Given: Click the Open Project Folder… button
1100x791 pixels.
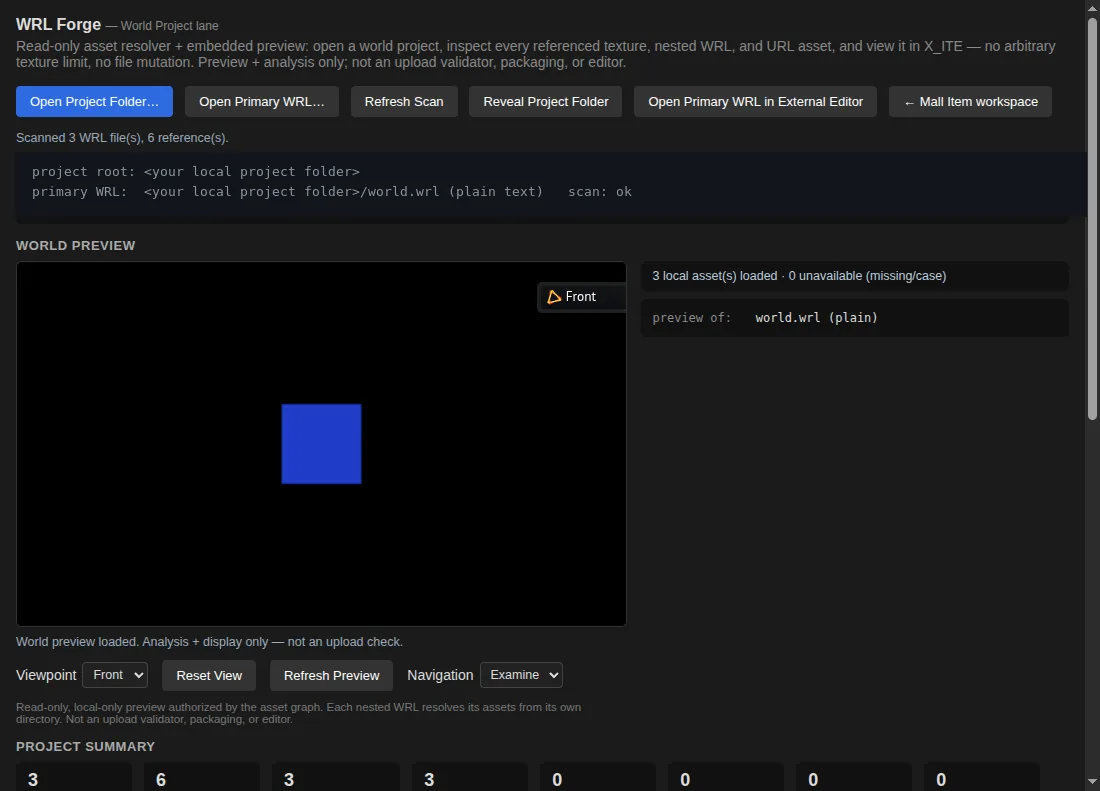Looking at the screenshot, I should pyautogui.click(x=94, y=102).
